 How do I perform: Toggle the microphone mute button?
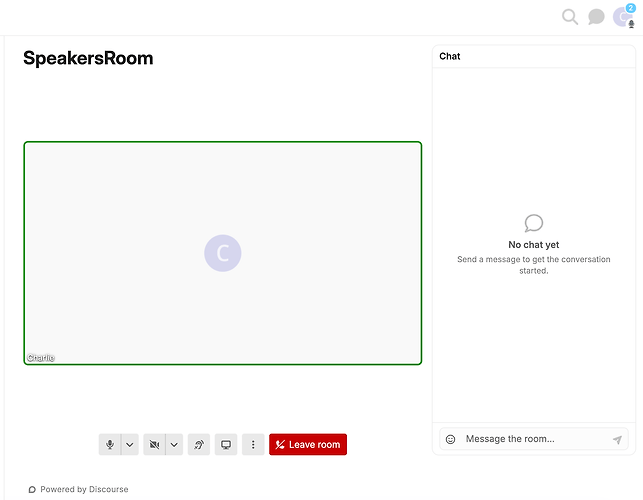click(x=110, y=444)
